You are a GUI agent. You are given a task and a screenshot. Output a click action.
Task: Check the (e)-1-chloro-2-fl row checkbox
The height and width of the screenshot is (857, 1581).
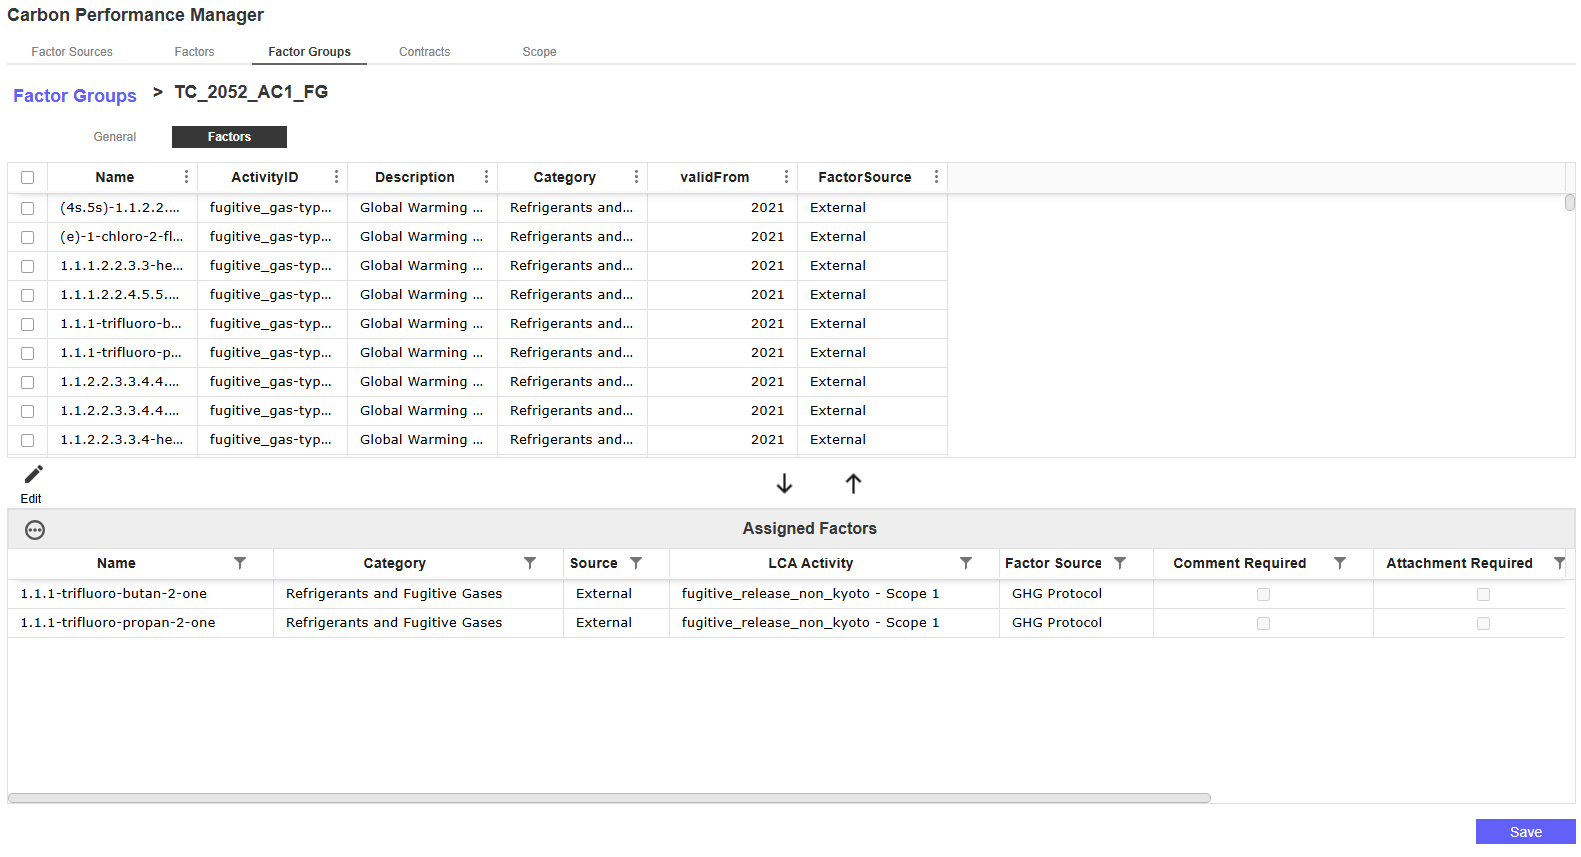tap(28, 237)
